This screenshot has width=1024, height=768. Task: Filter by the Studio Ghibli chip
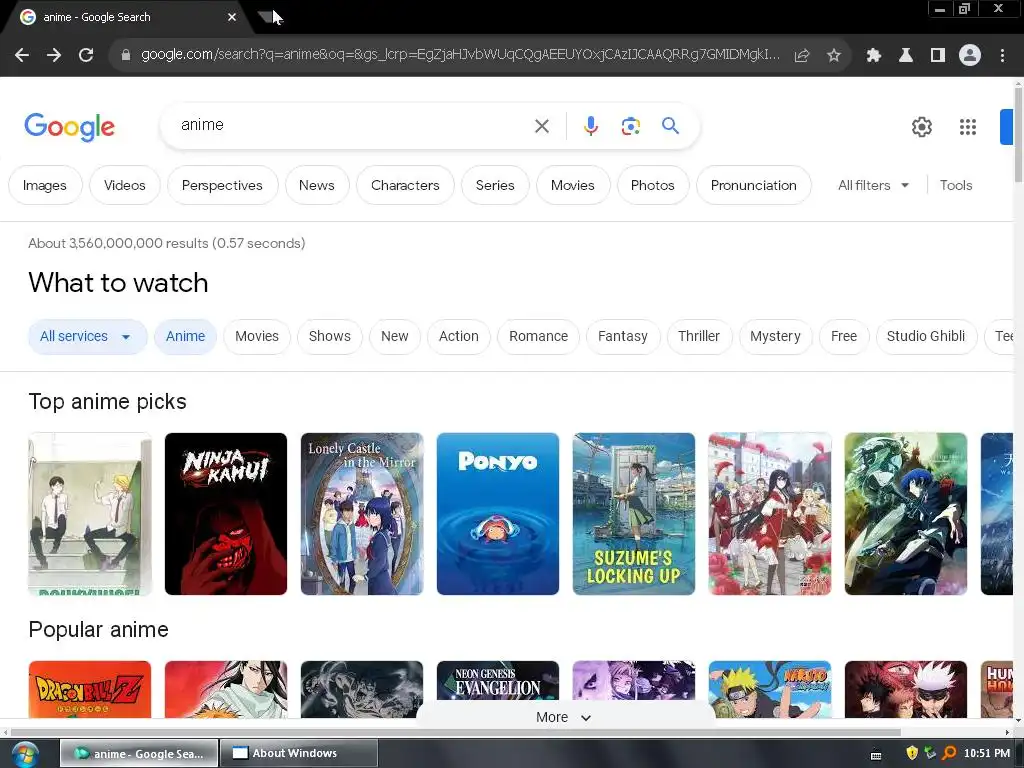tap(926, 337)
